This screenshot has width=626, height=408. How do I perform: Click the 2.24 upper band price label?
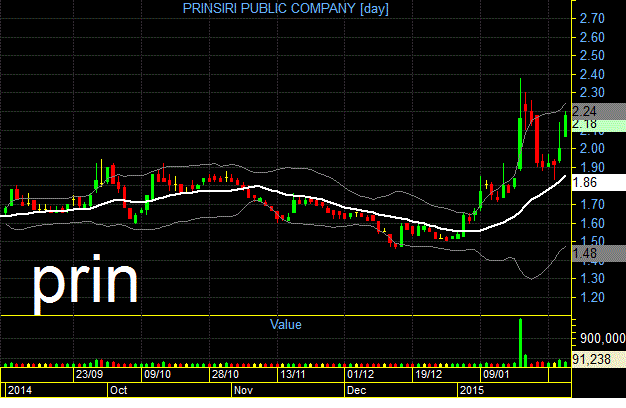598,111
